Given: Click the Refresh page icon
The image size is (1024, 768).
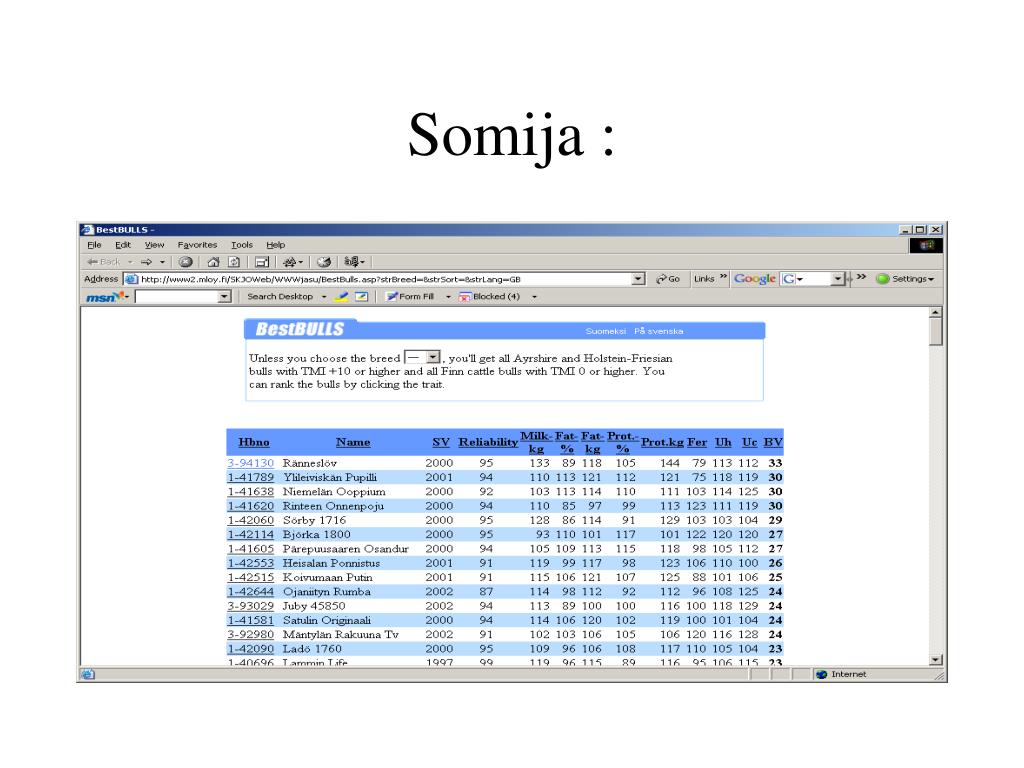Looking at the screenshot, I should click(x=234, y=262).
